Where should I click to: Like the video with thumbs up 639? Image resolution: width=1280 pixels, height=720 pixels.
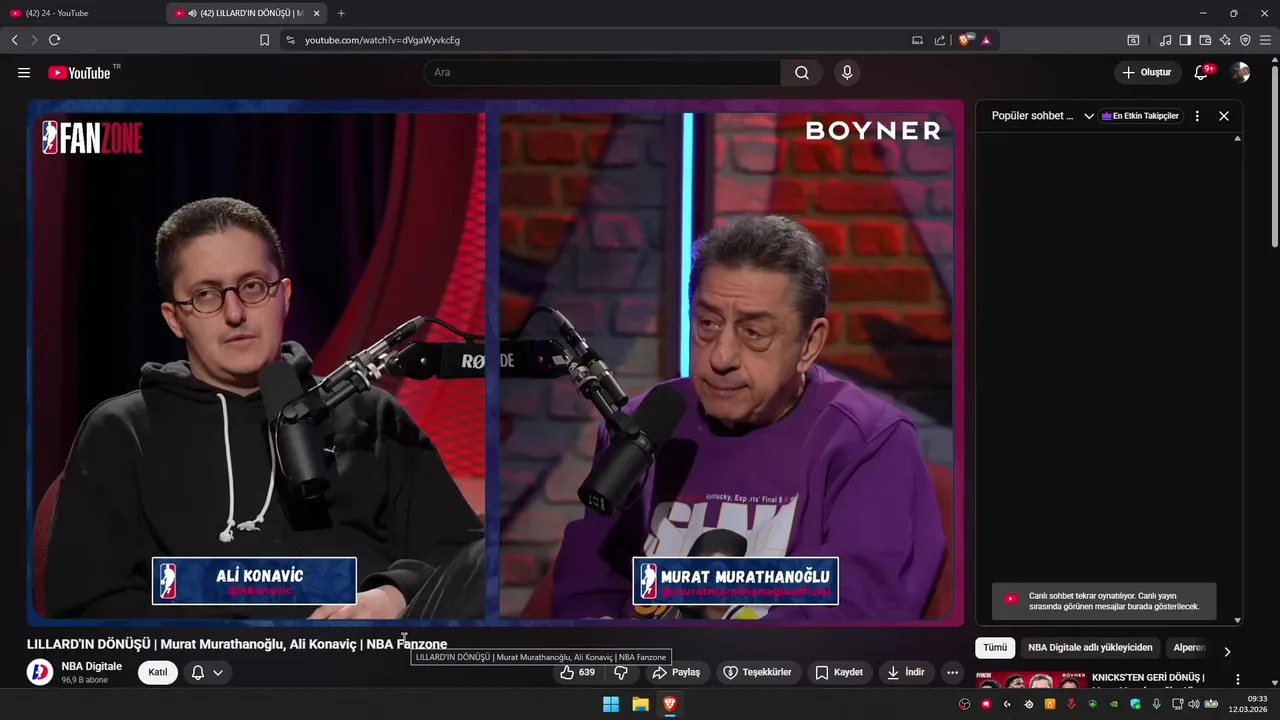point(577,672)
